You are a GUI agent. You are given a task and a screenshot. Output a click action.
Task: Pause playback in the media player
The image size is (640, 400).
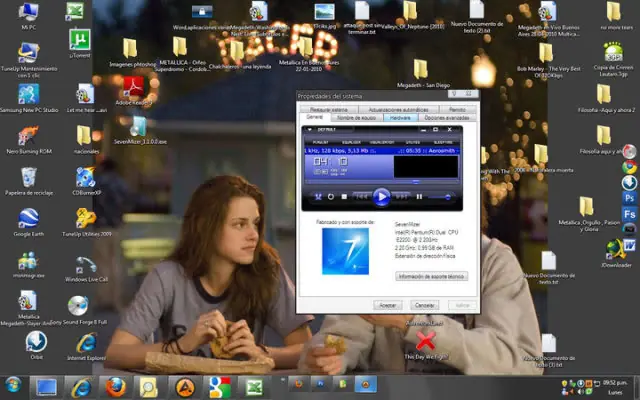pyautogui.click(x=419, y=197)
